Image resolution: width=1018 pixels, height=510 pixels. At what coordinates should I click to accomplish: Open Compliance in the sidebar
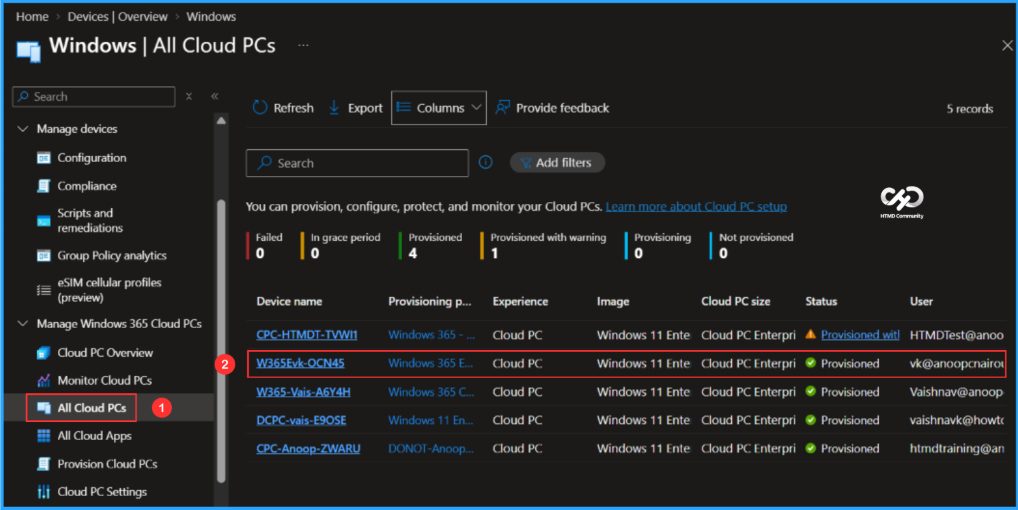point(87,186)
